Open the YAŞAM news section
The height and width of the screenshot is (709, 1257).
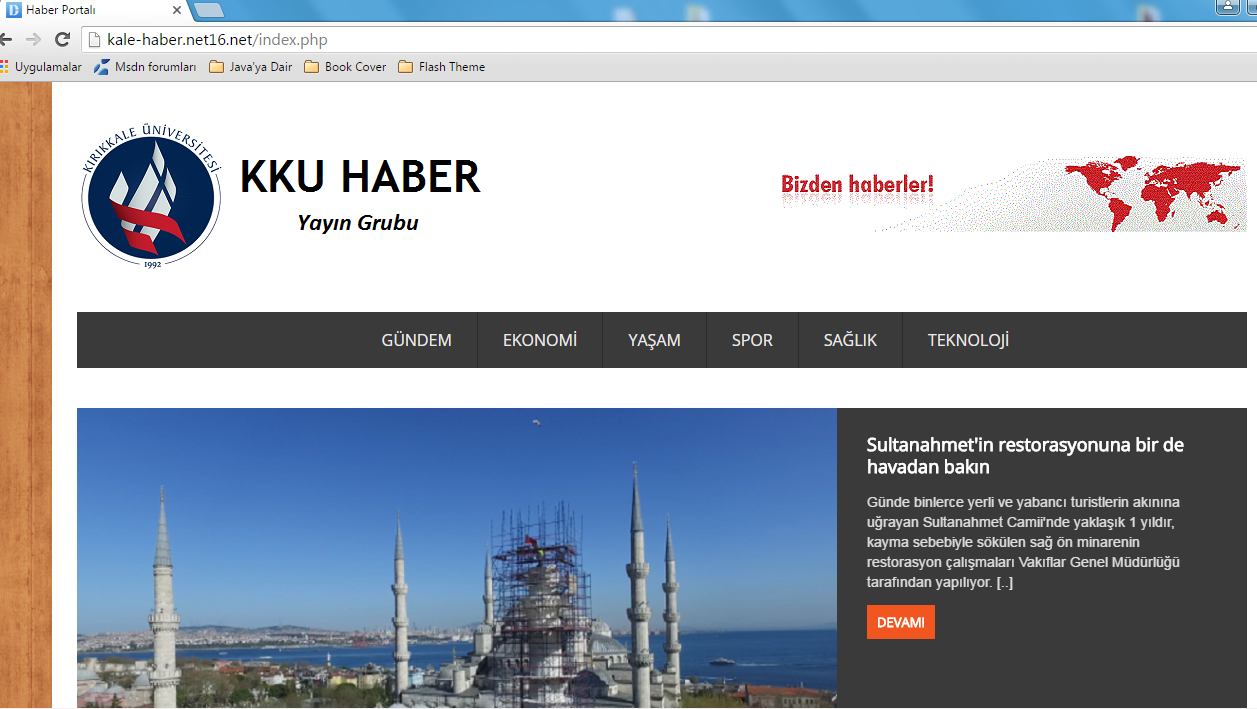point(654,340)
